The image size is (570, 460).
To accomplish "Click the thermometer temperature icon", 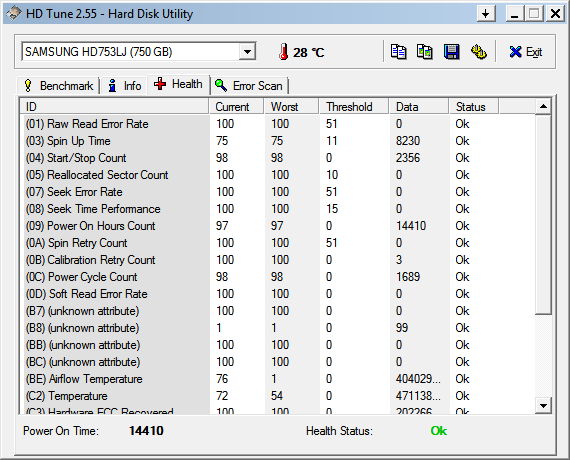I will 284,52.
